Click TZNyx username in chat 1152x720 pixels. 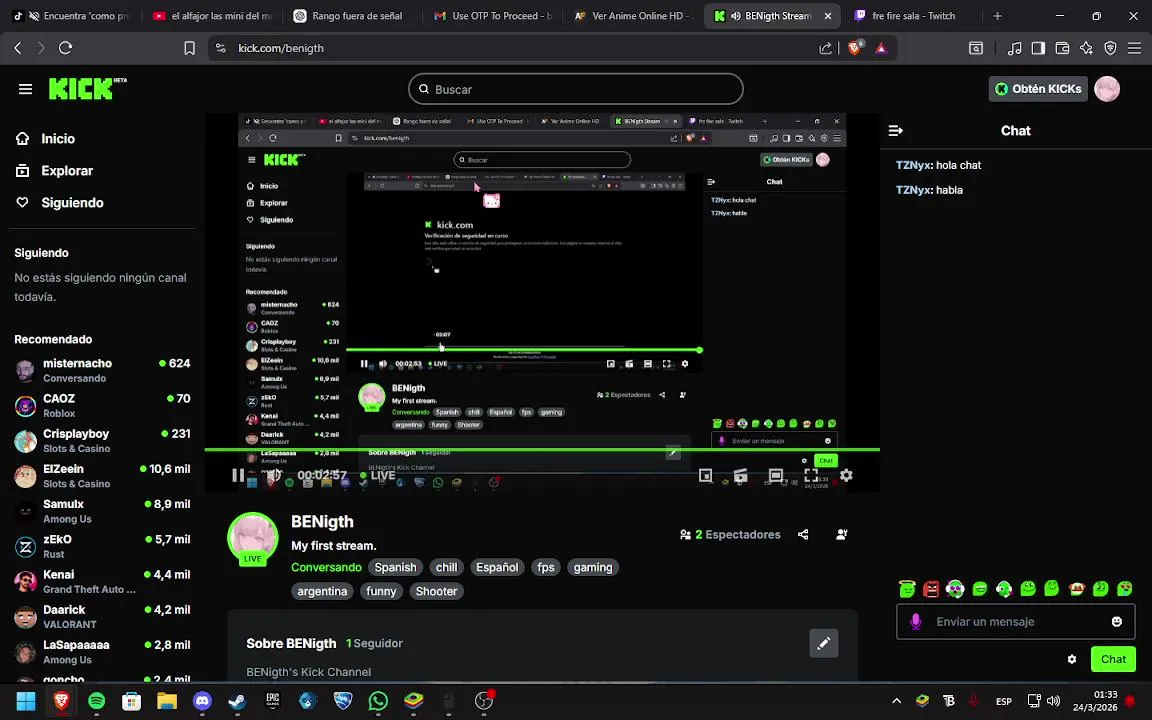[x=913, y=165]
